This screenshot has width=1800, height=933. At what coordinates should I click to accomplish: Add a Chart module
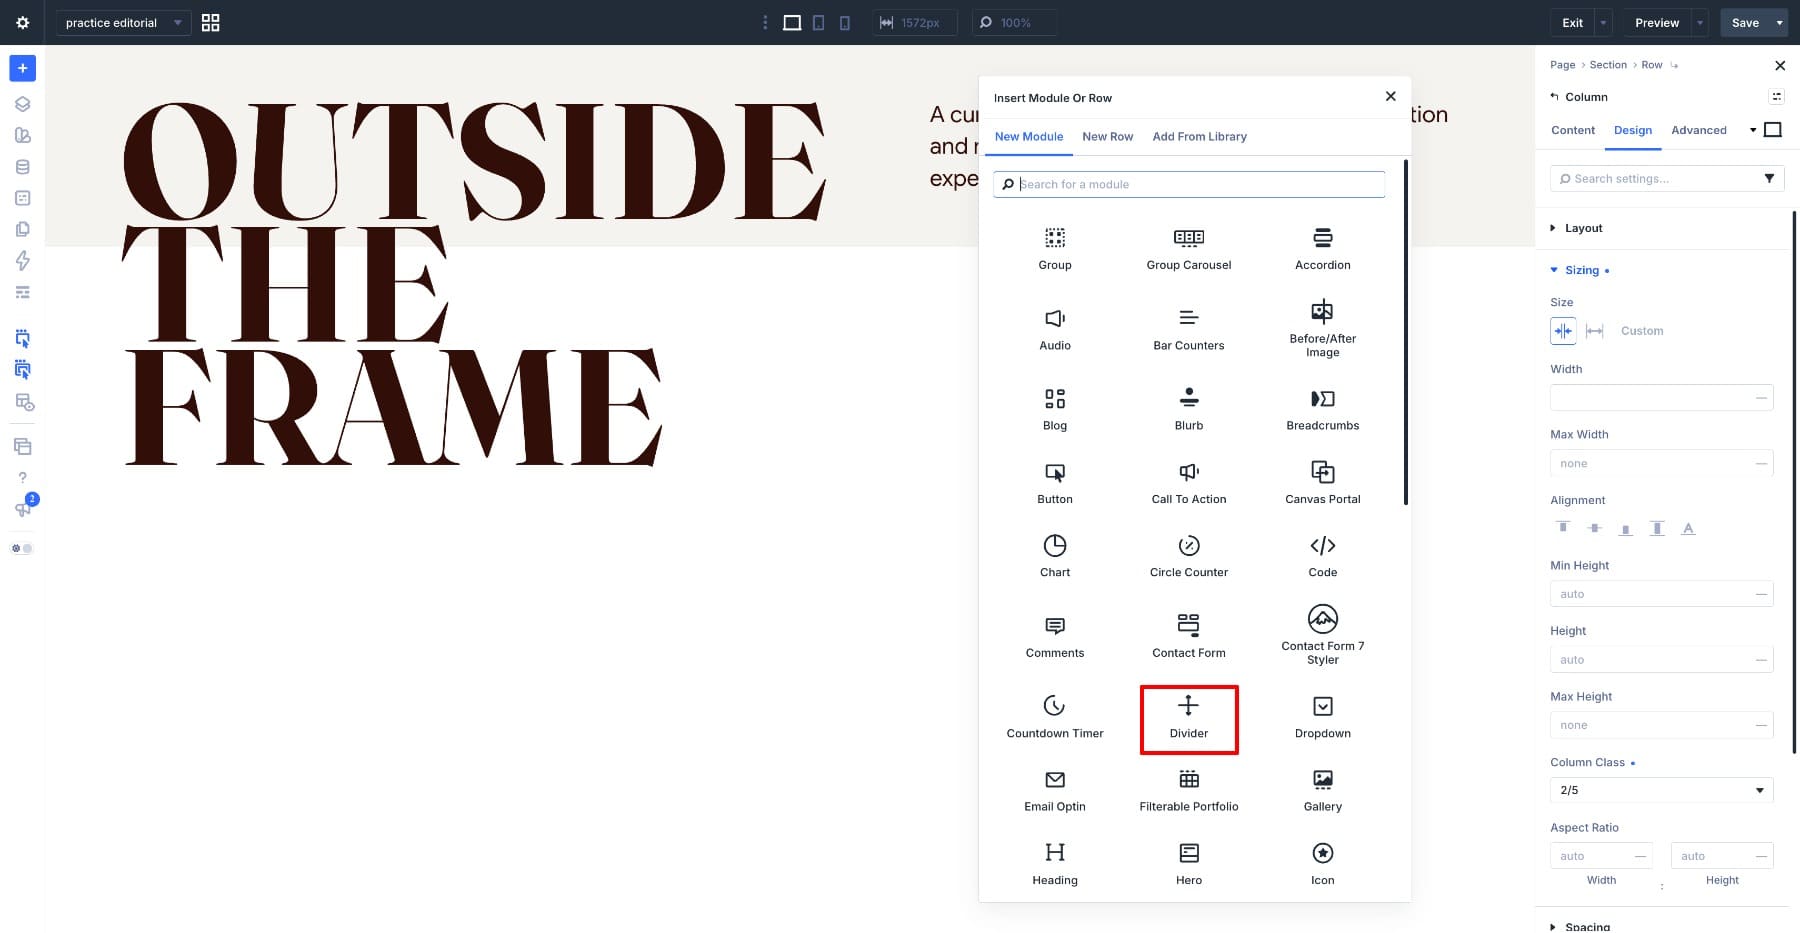click(1055, 556)
